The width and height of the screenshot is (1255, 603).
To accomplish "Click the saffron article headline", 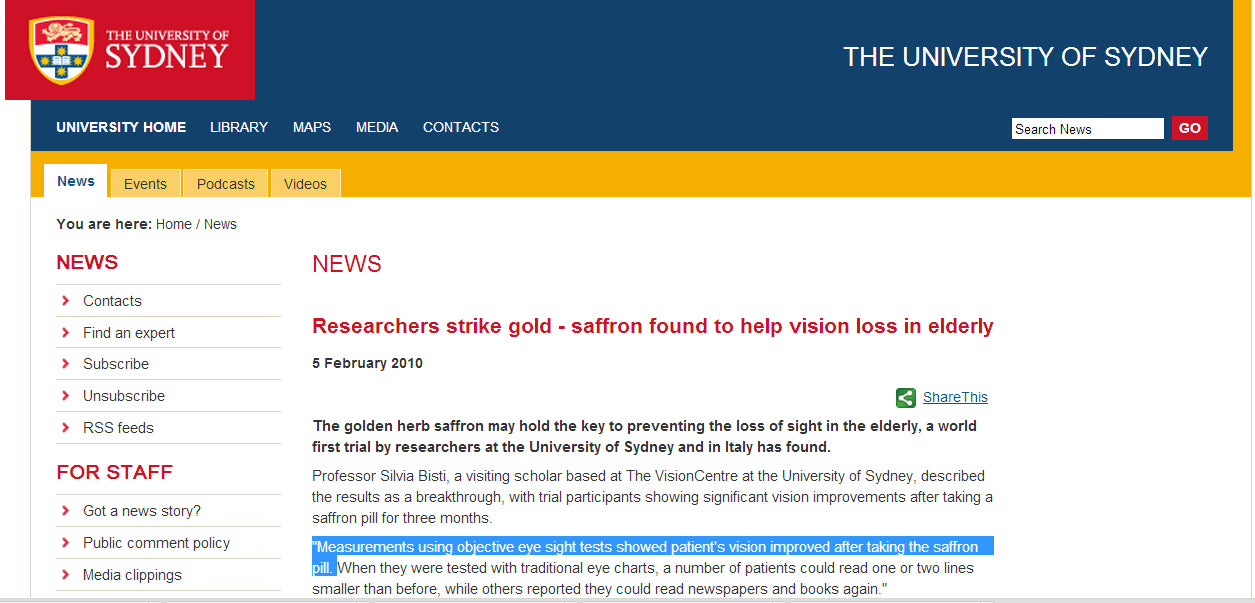I will (652, 325).
